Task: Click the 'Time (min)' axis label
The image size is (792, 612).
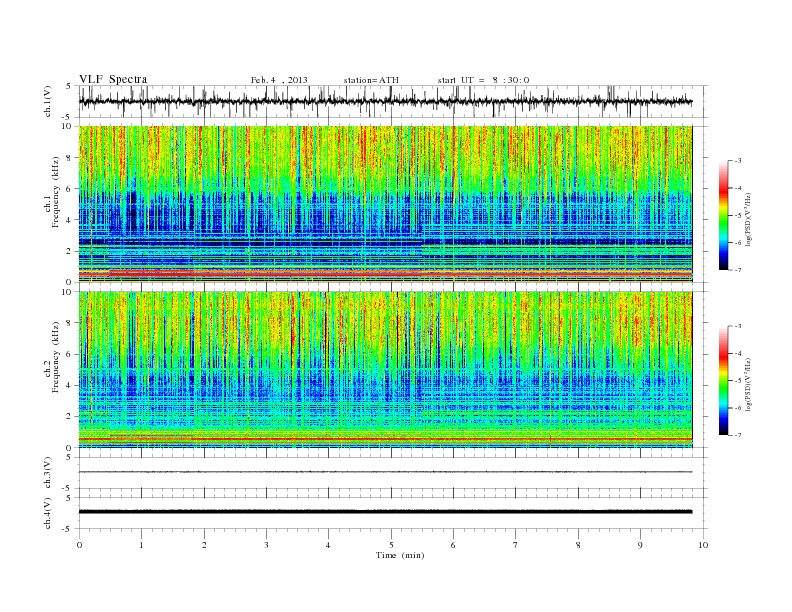Action: tap(400, 555)
